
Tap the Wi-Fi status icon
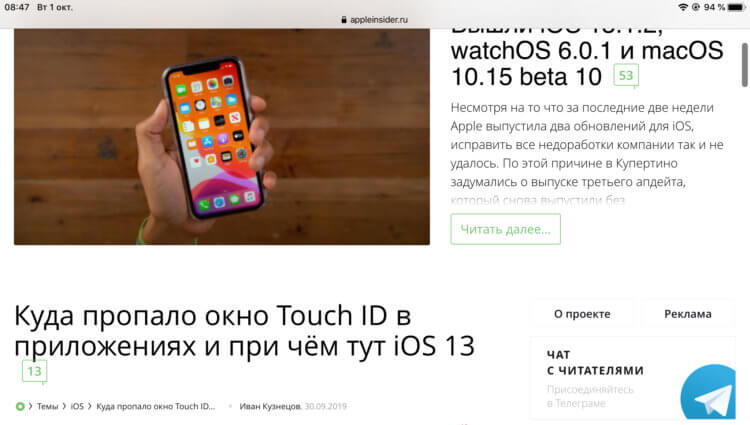pos(683,7)
